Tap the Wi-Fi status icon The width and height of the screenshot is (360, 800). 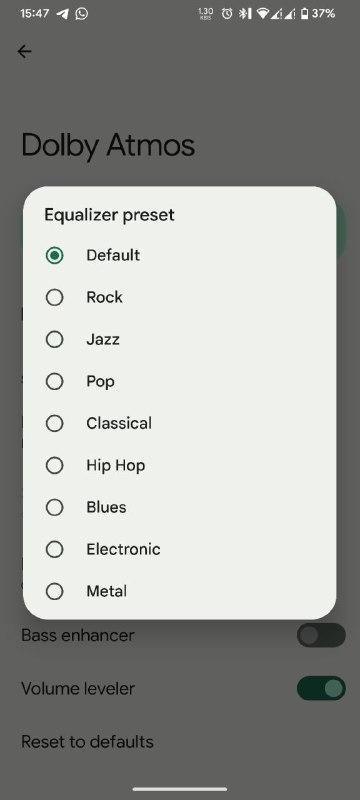[x=263, y=14]
